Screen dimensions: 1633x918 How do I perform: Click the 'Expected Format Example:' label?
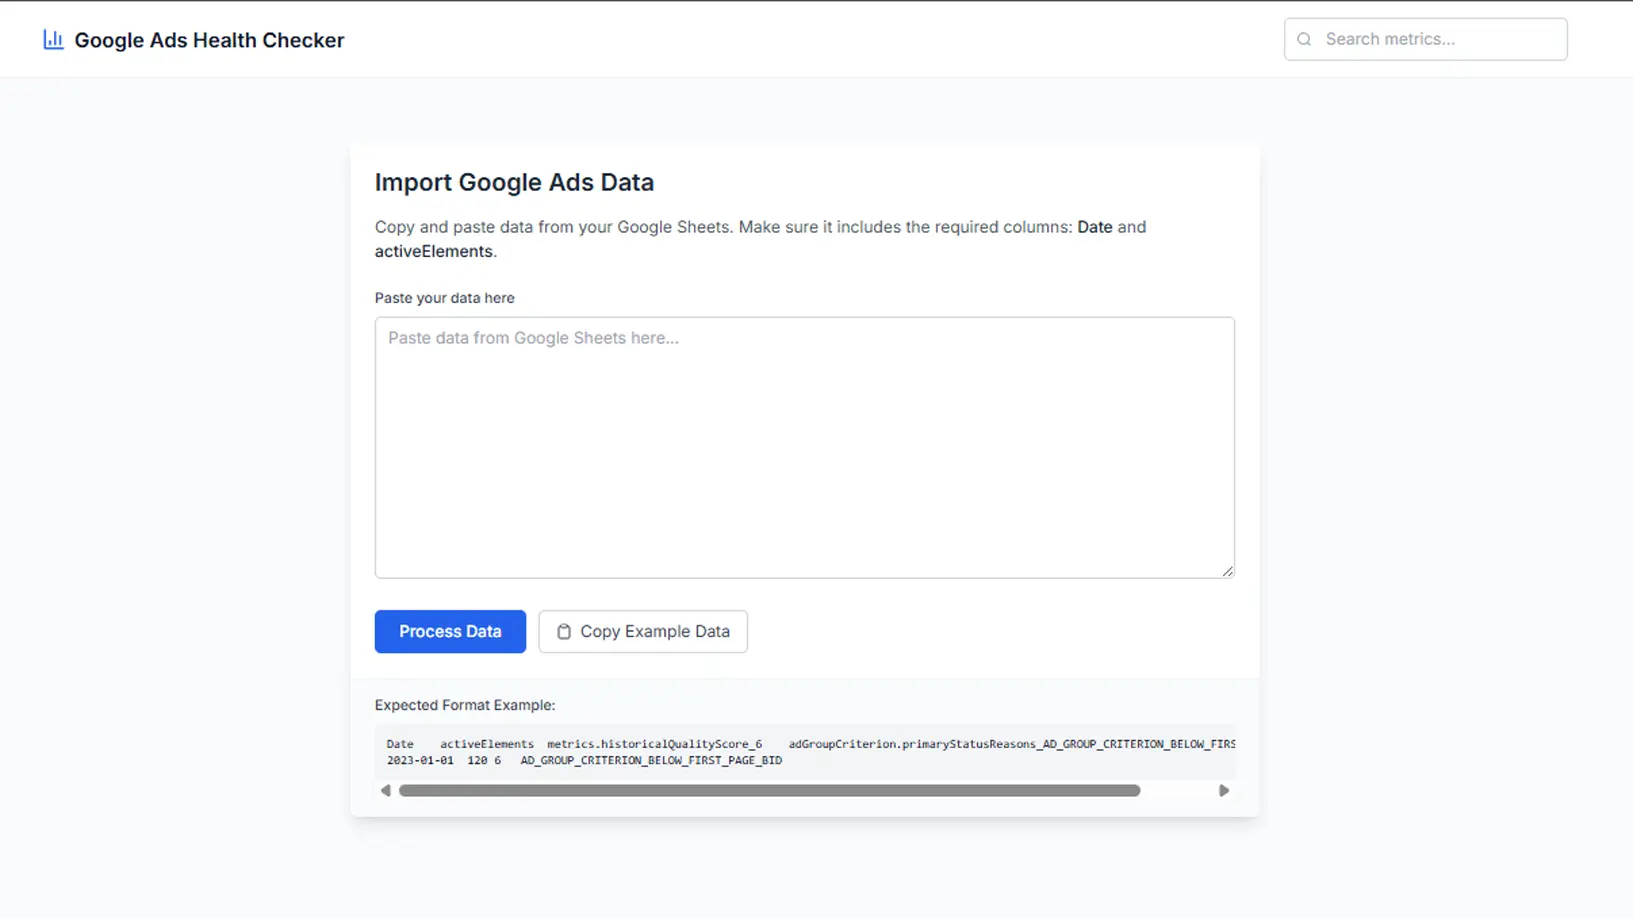coord(465,705)
